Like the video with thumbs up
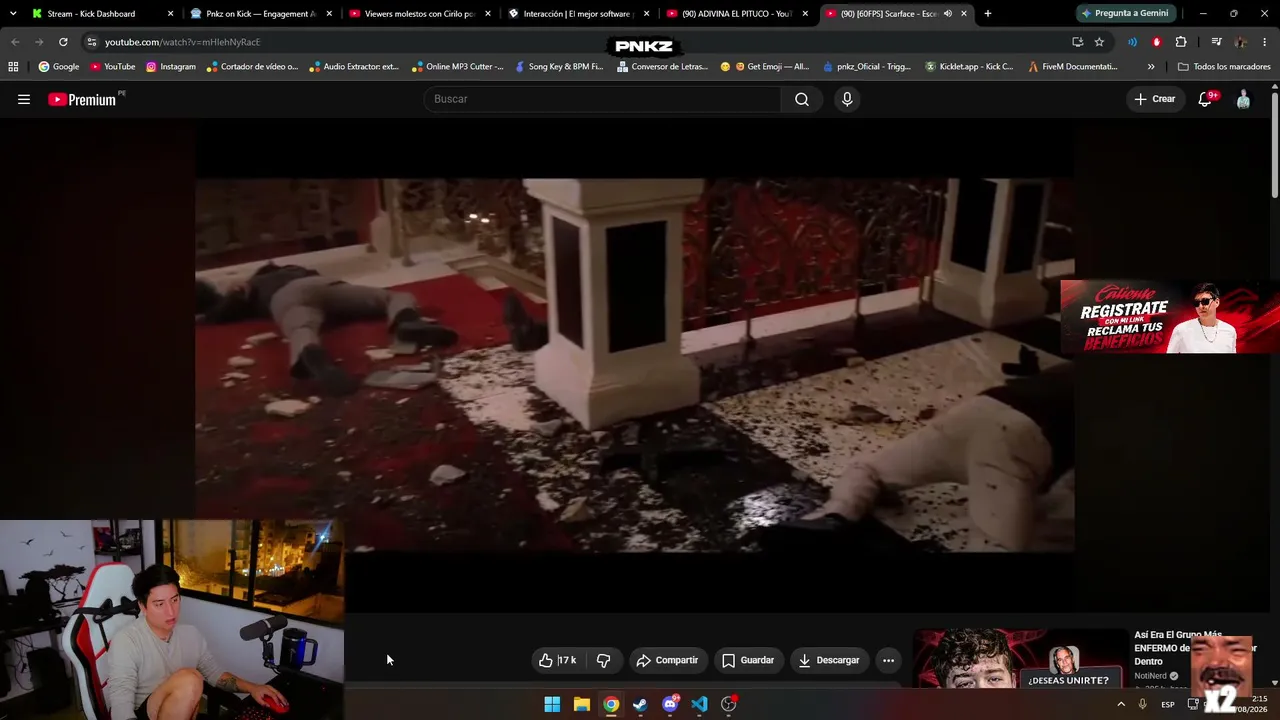 (558, 660)
